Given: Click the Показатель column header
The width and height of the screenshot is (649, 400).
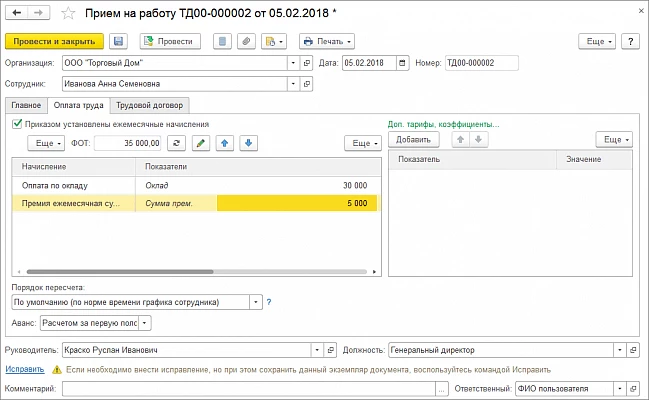Looking at the screenshot, I should (473, 159).
